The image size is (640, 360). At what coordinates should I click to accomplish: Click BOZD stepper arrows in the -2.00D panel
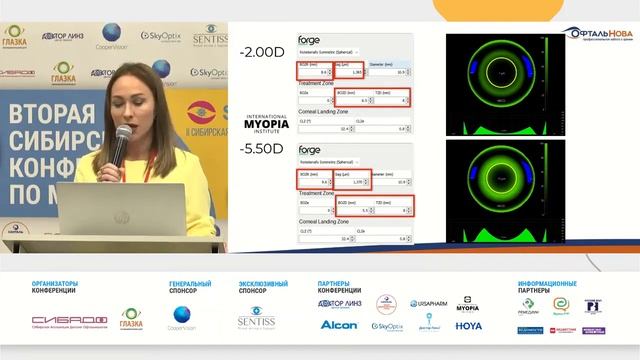[371, 100]
